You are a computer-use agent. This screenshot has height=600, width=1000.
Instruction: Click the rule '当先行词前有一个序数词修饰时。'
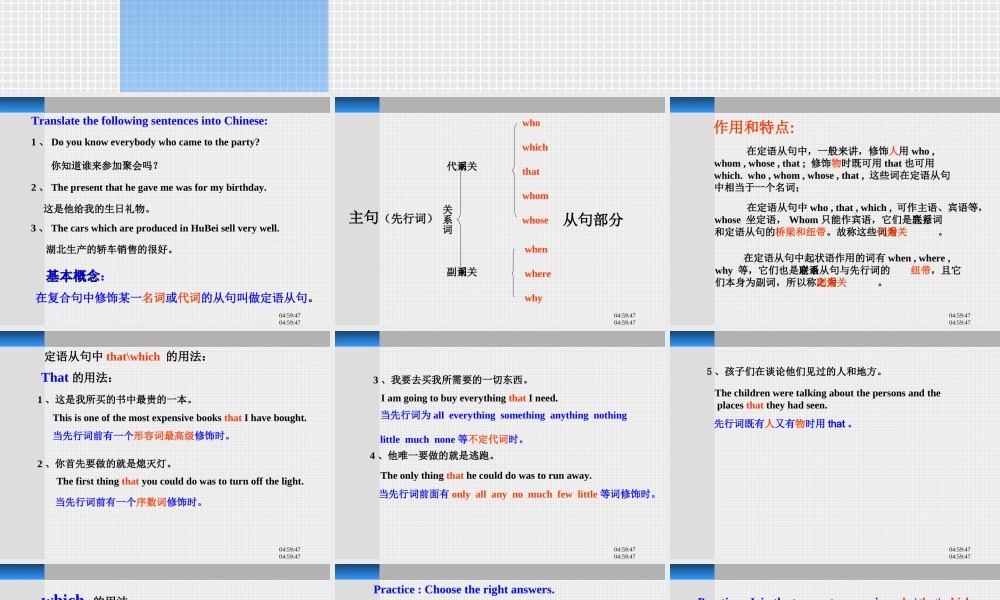pyautogui.click(x=129, y=502)
